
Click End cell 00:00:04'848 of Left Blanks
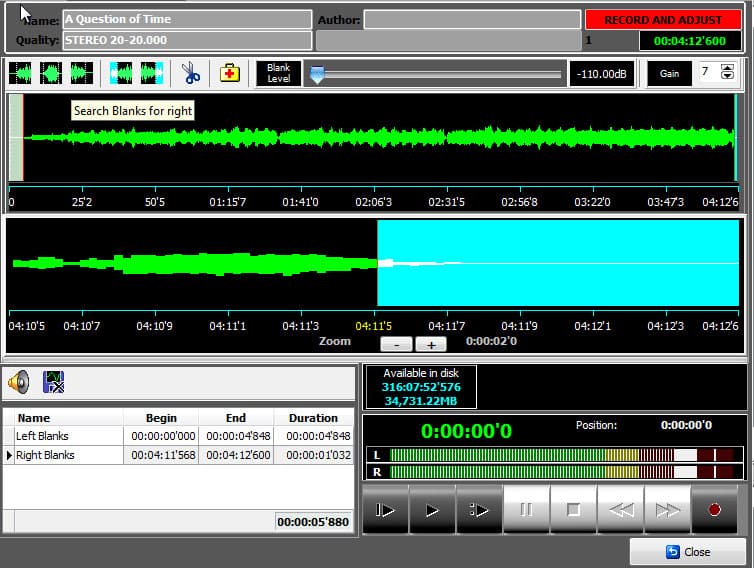point(238,436)
